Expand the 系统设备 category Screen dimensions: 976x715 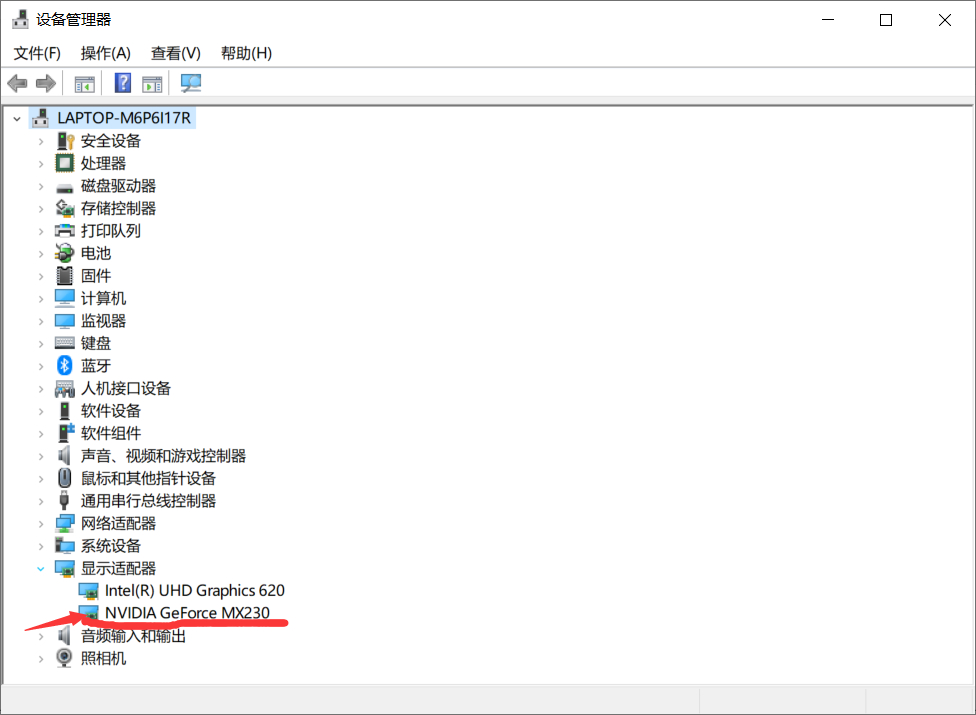(x=40, y=546)
